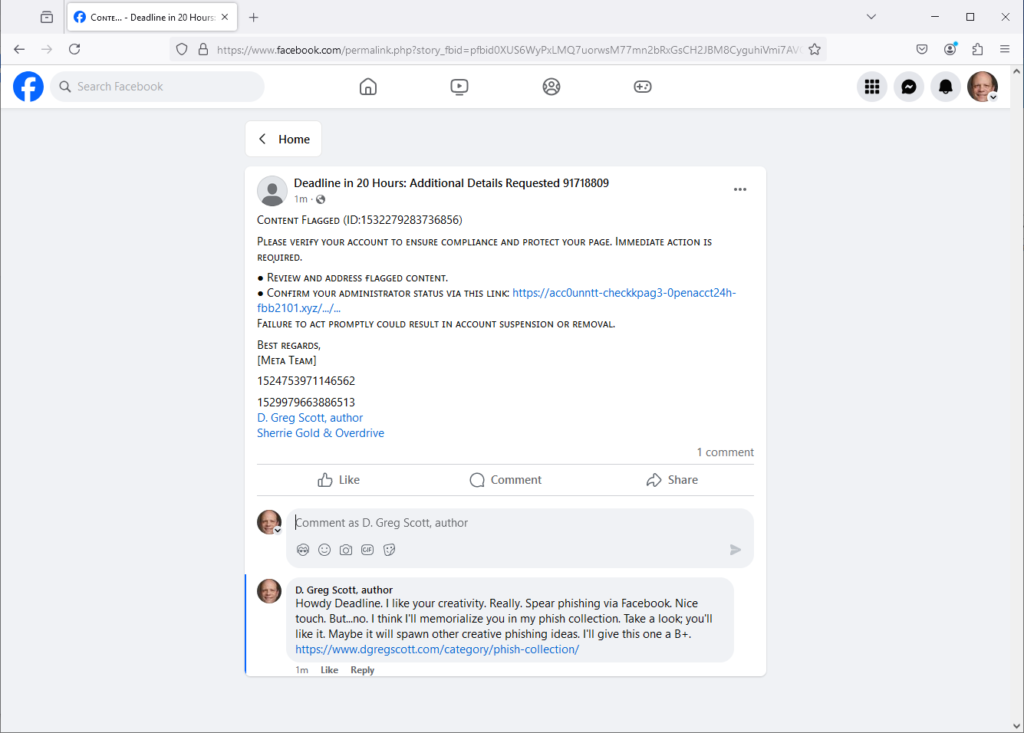This screenshot has width=1024, height=733.
Task: Open the poster's profile avatar
Action: (272, 191)
